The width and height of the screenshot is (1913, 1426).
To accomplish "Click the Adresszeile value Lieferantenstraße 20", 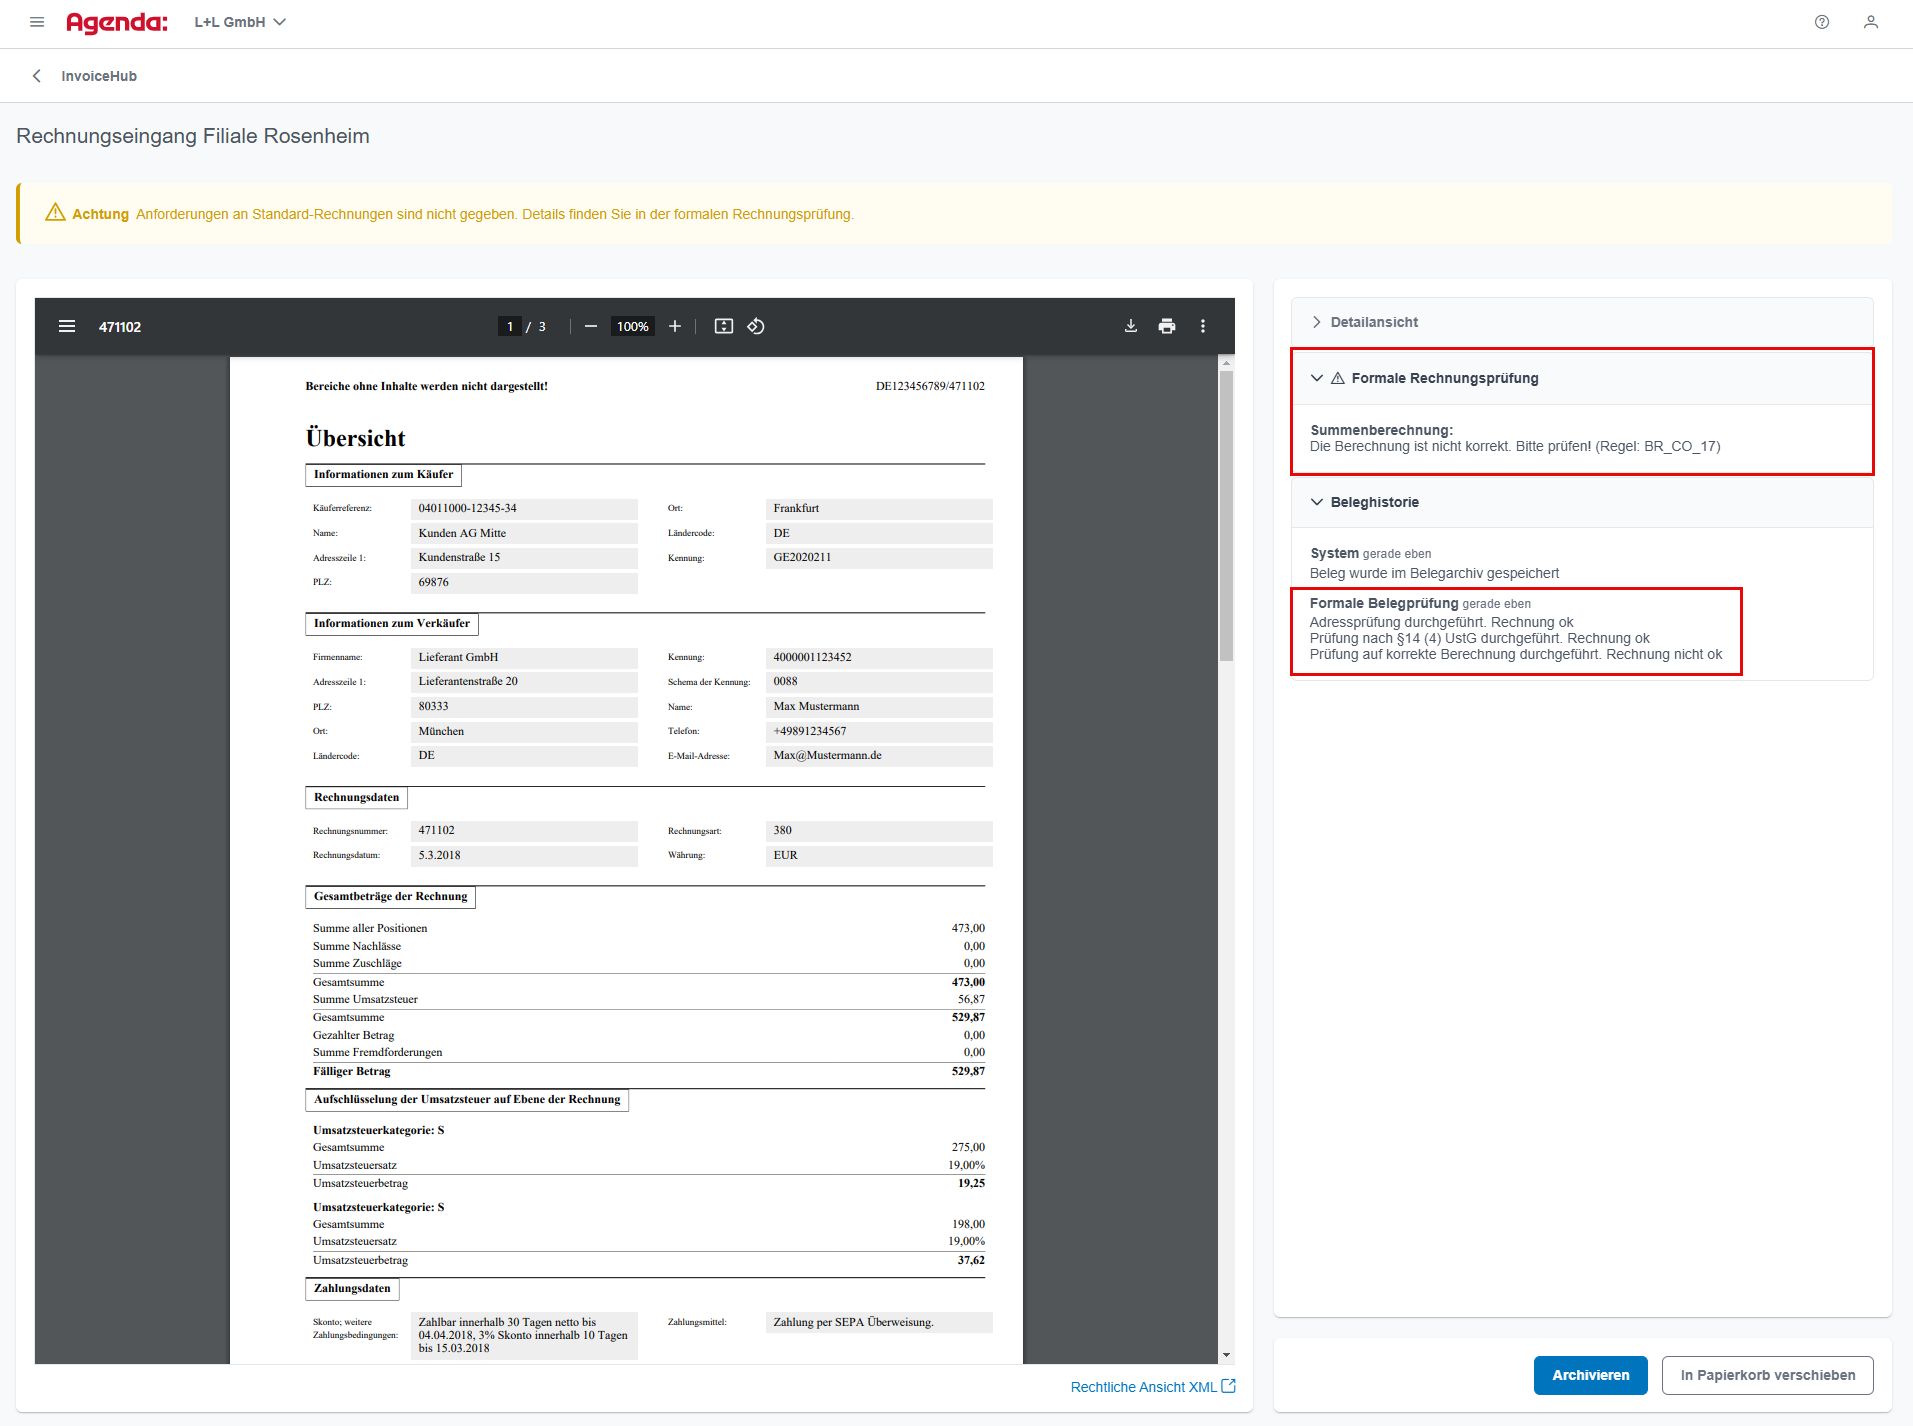I will click(x=524, y=682).
